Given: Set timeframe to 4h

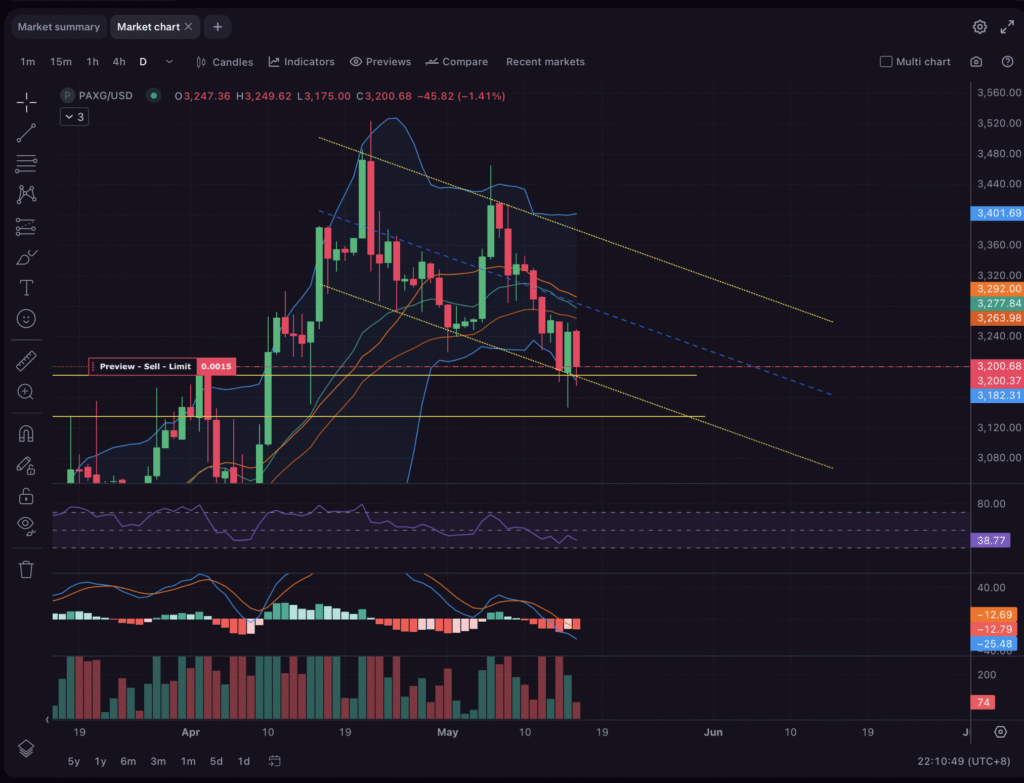Looking at the screenshot, I should [x=119, y=61].
